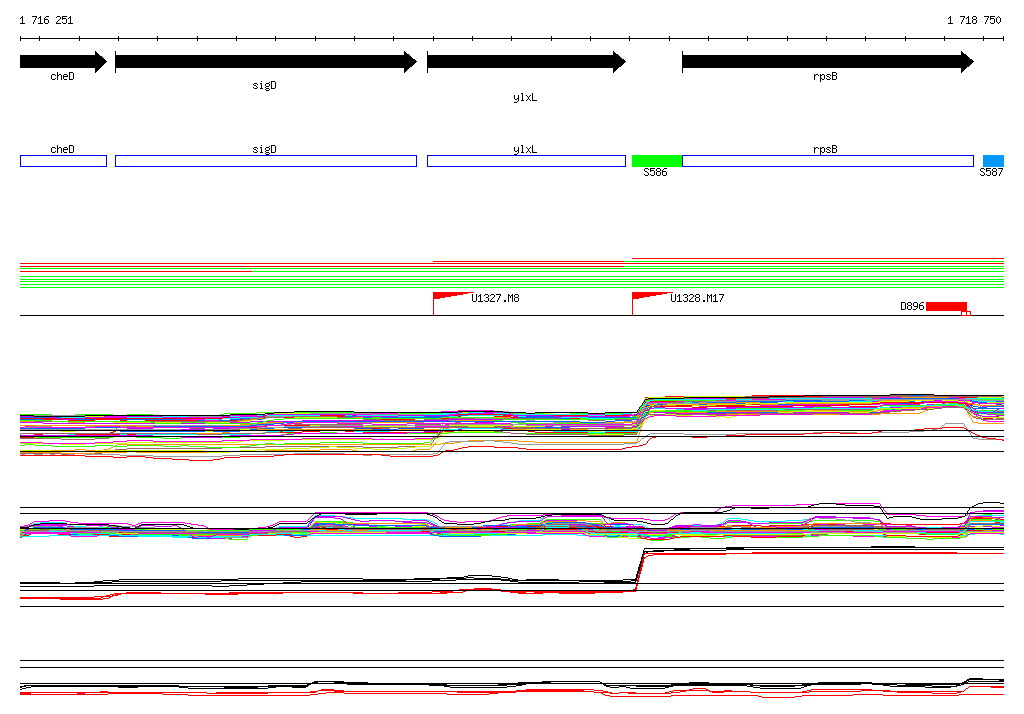Select the rpsB black gene arrow
This screenshot has width=1024, height=714.
coord(828,62)
